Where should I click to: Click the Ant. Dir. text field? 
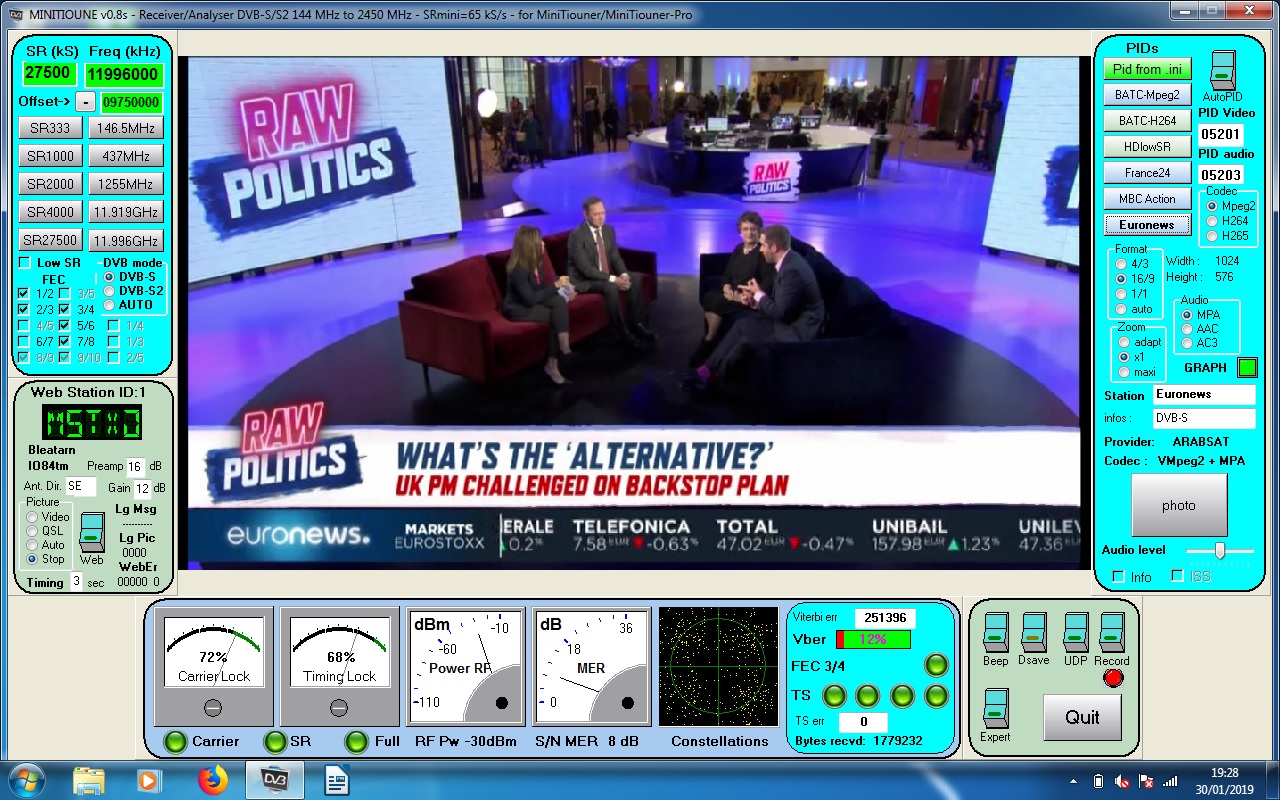(81, 486)
